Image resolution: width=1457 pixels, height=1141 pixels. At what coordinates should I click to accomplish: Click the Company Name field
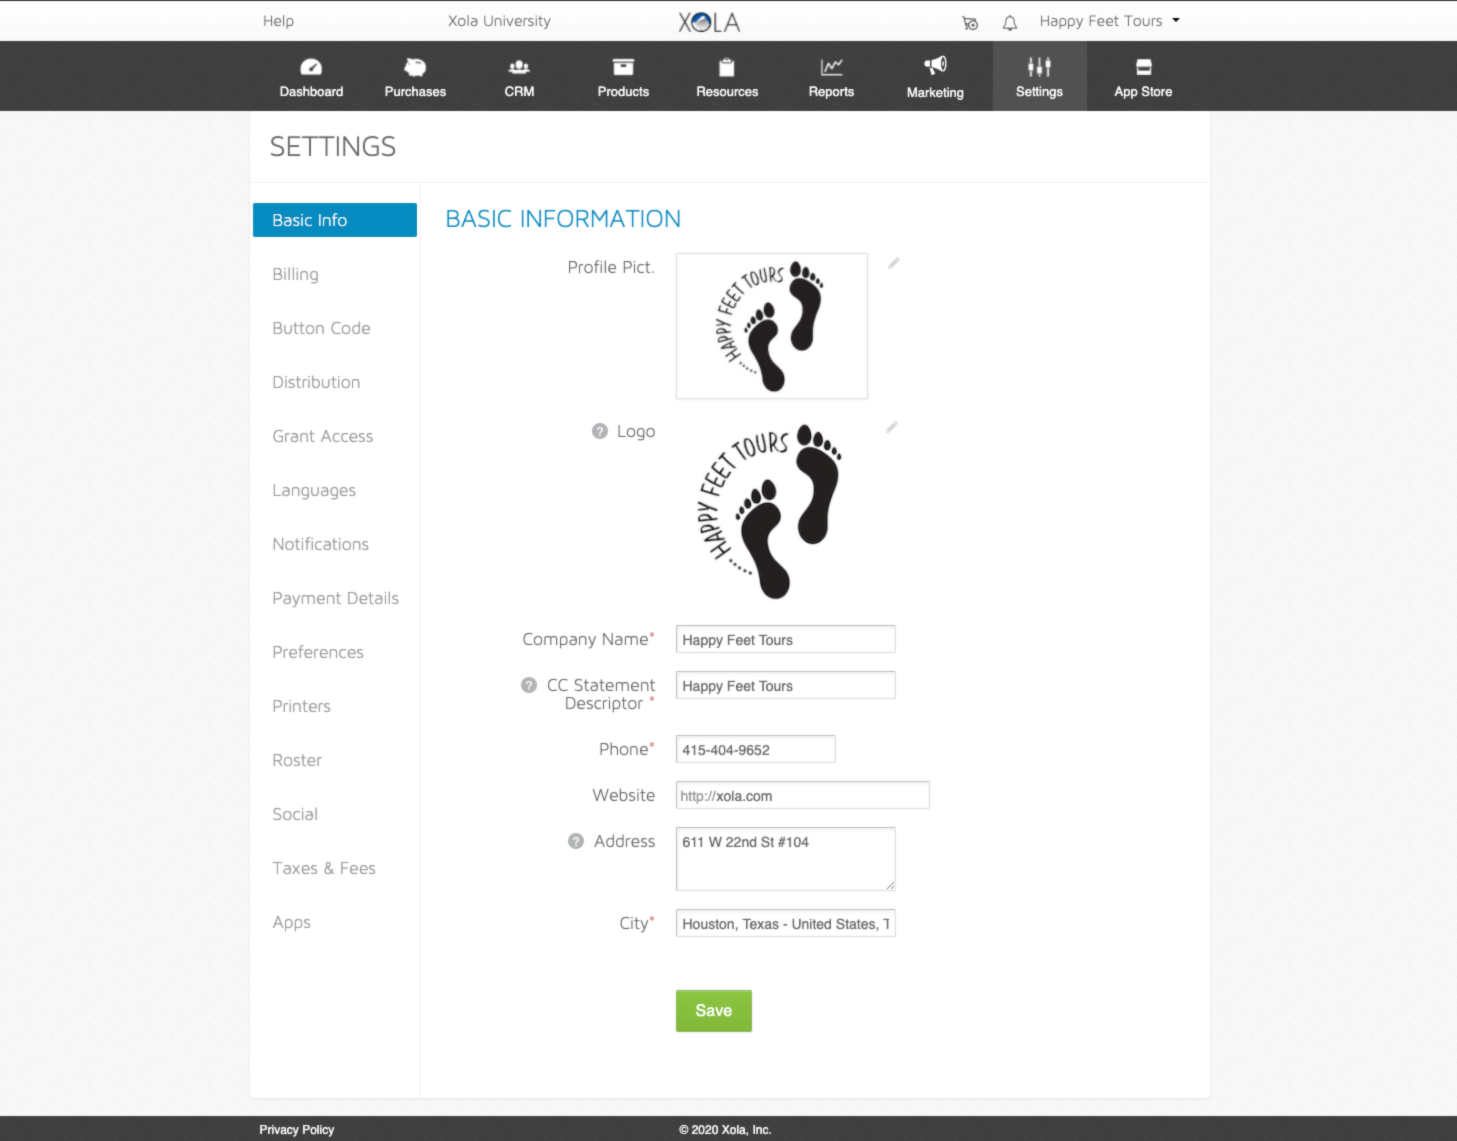786,639
